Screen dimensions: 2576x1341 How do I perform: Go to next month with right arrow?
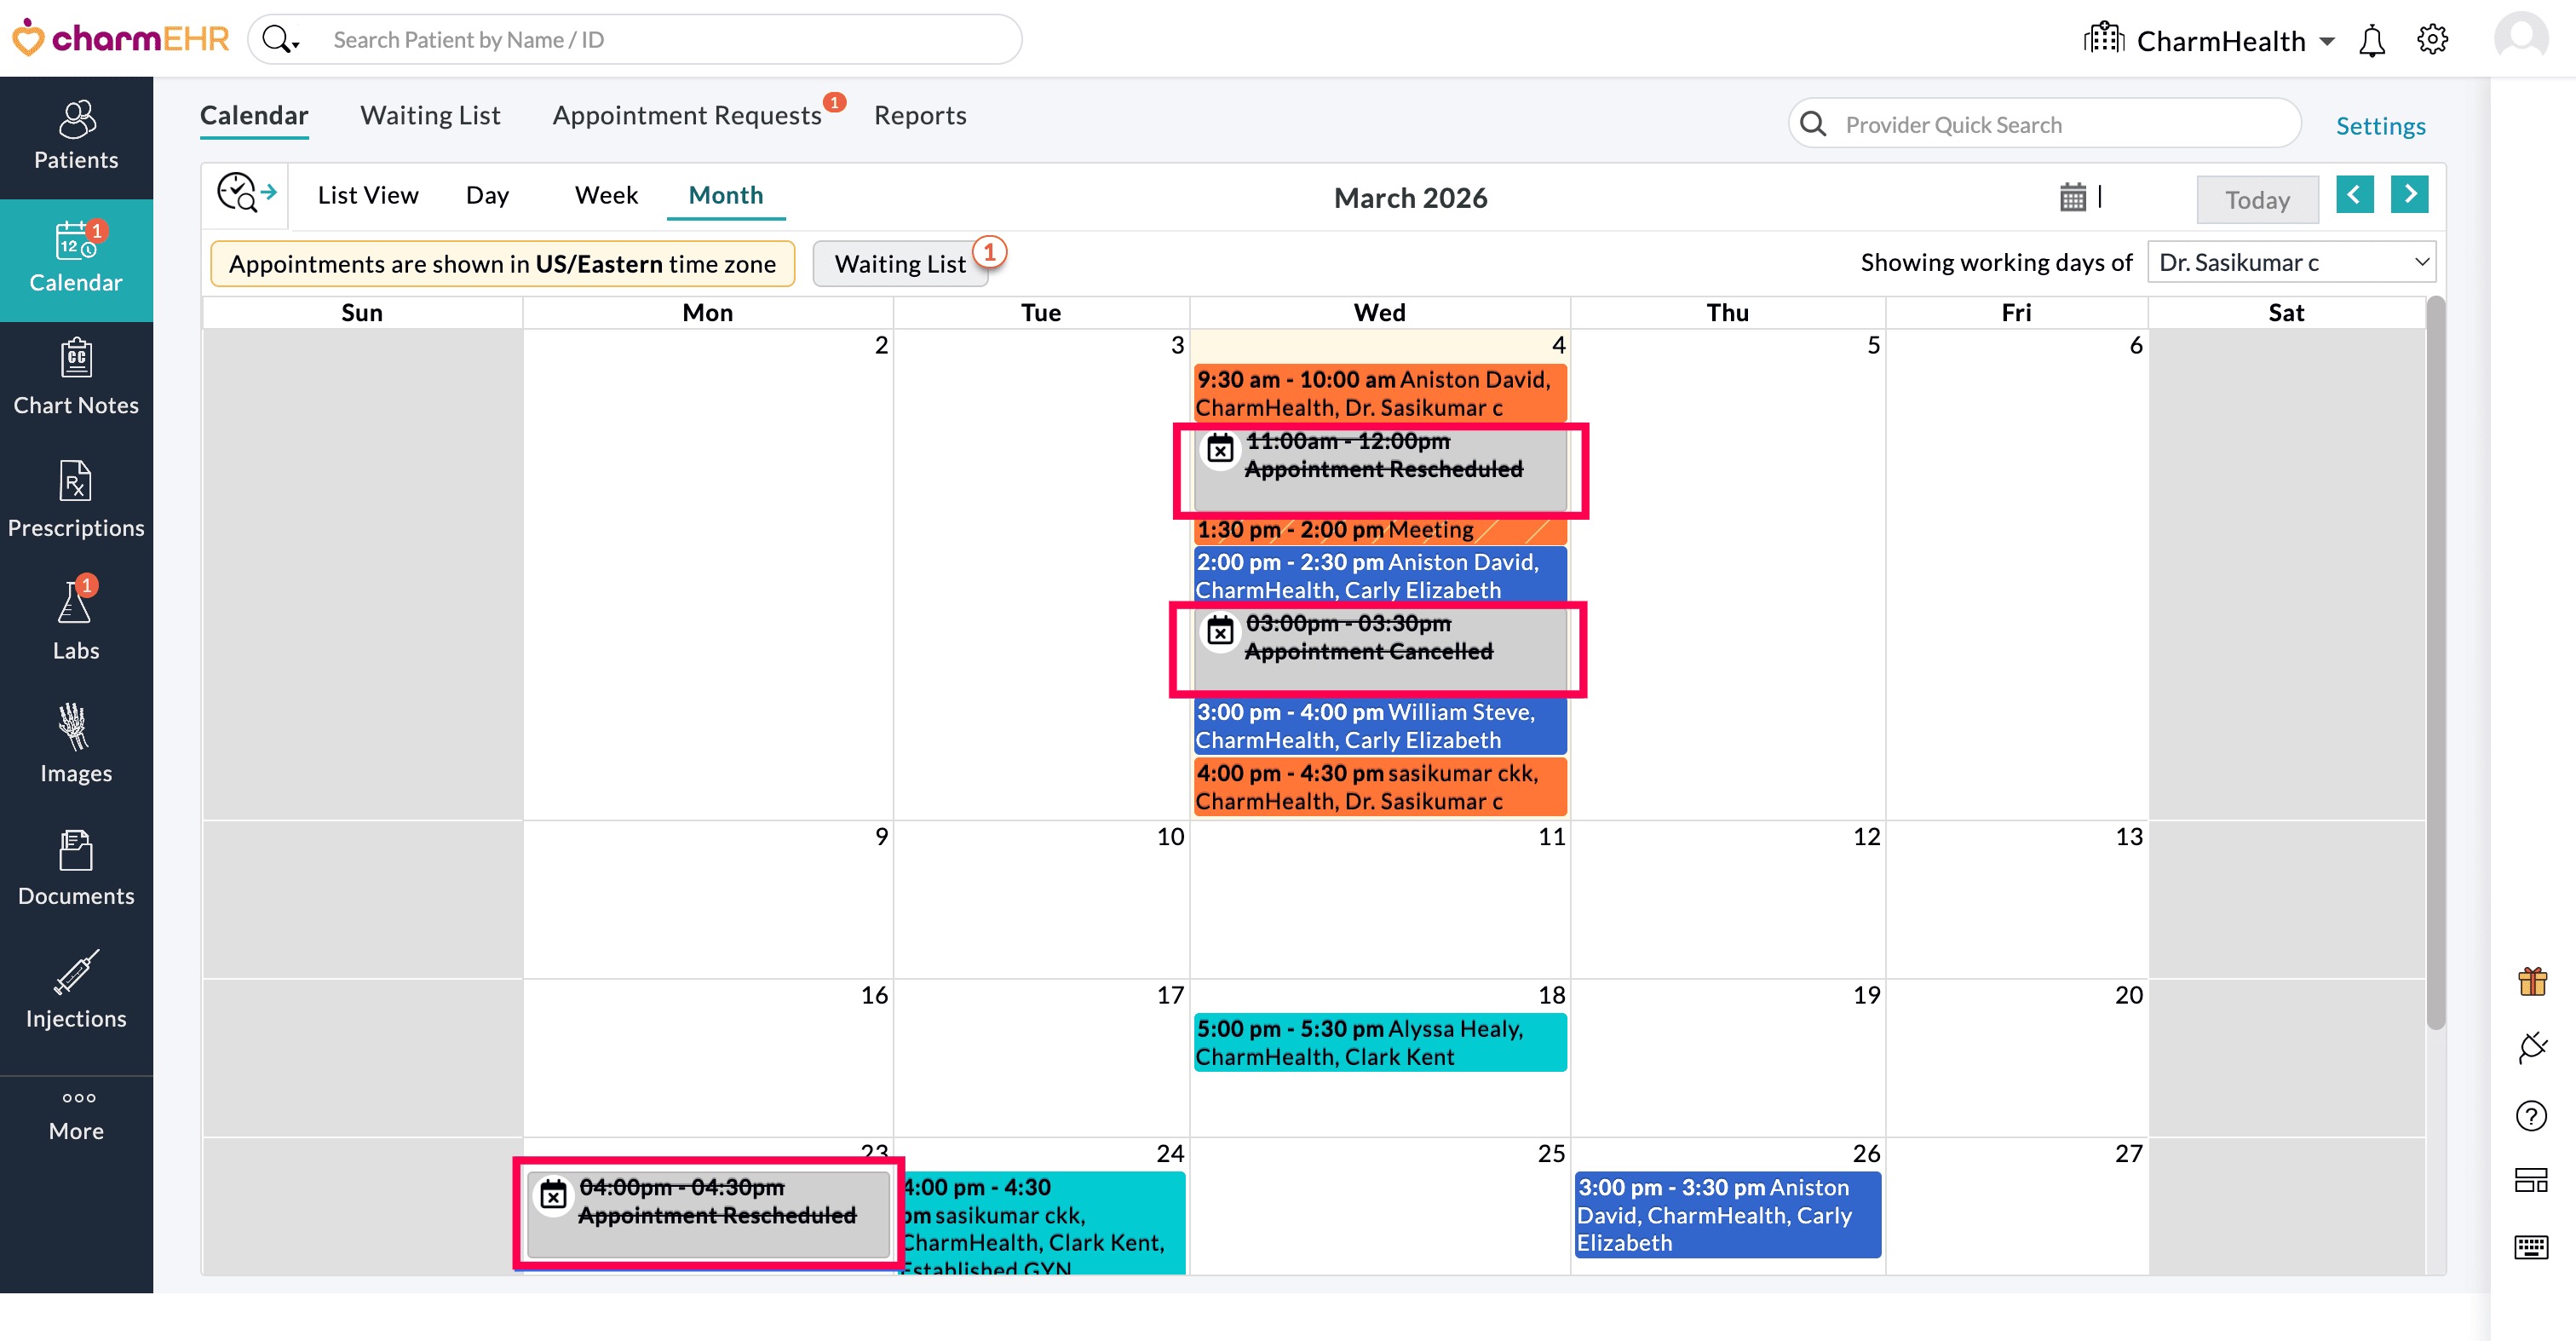[2408, 194]
